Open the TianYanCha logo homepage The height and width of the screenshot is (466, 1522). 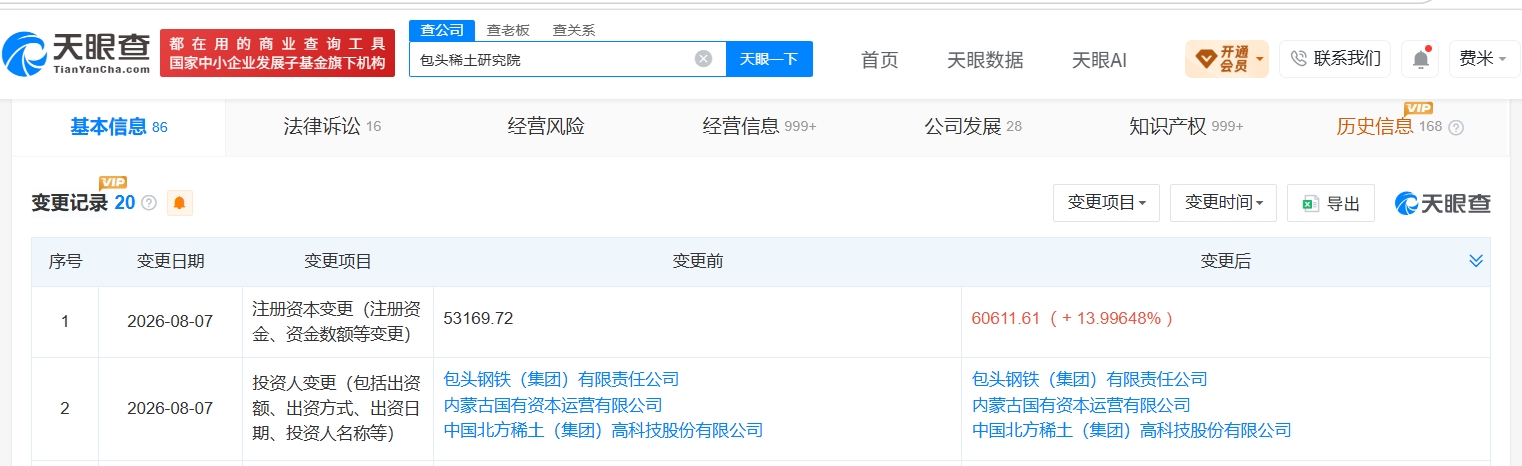pyautogui.click(x=77, y=53)
